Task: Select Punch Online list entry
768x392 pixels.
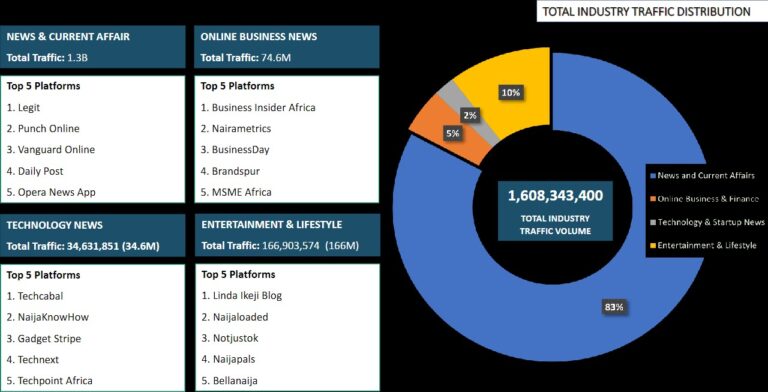Action: pos(43,128)
